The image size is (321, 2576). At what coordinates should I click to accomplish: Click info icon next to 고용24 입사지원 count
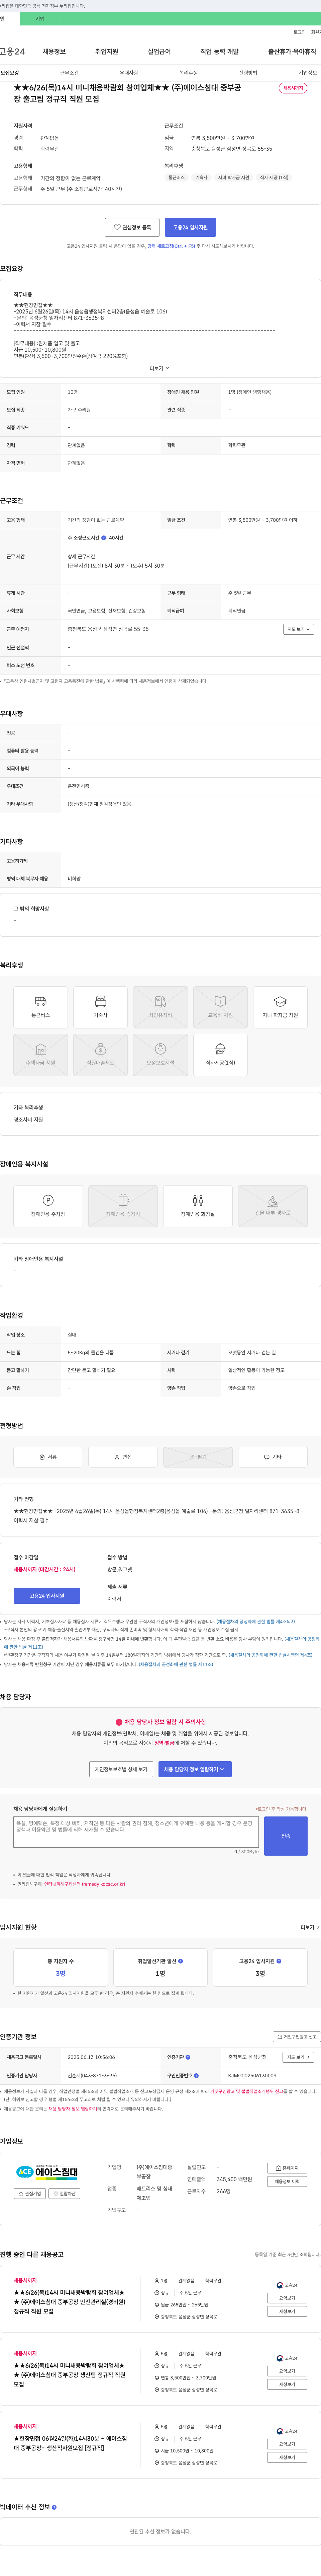[x=279, y=1961]
